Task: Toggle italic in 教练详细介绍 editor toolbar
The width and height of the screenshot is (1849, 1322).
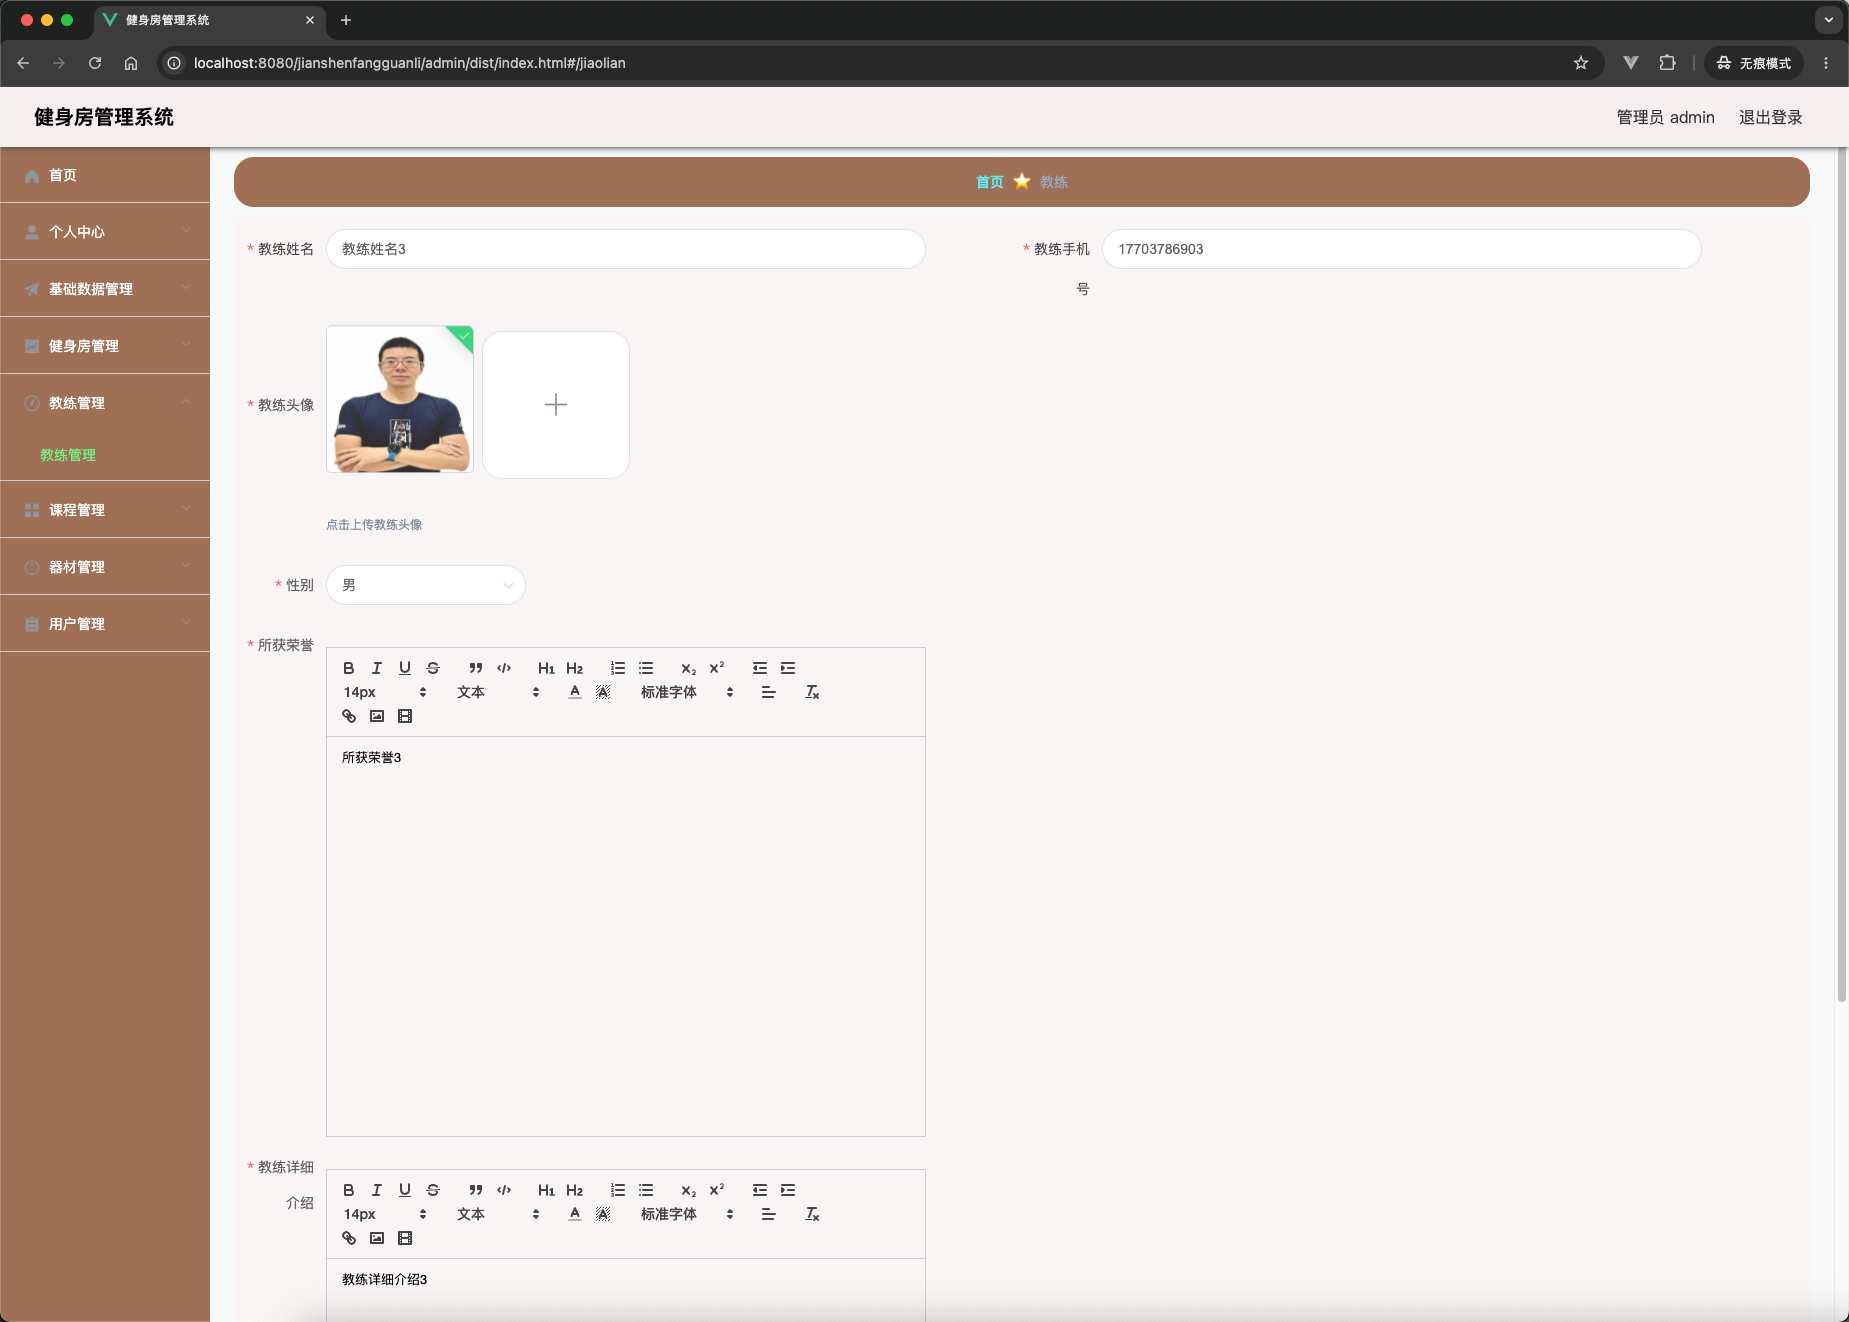Action: pyautogui.click(x=377, y=1190)
